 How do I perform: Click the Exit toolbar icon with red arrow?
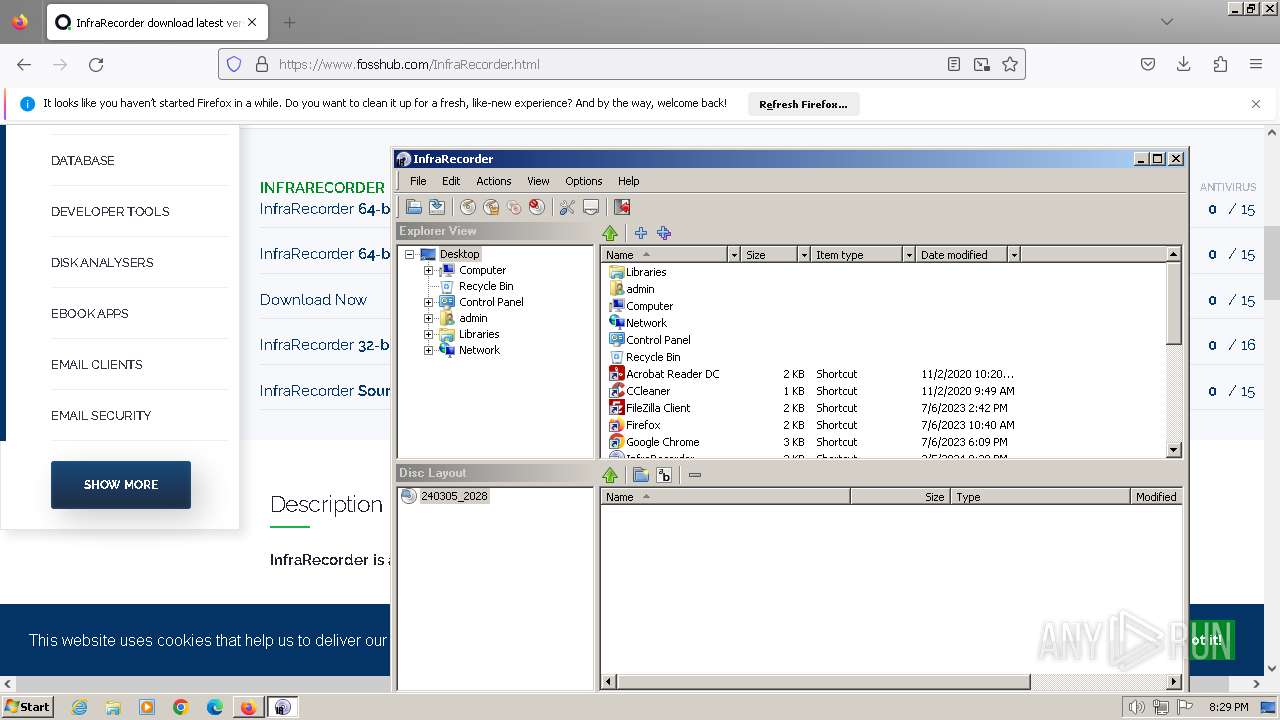pyautogui.click(x=622, y=207)
